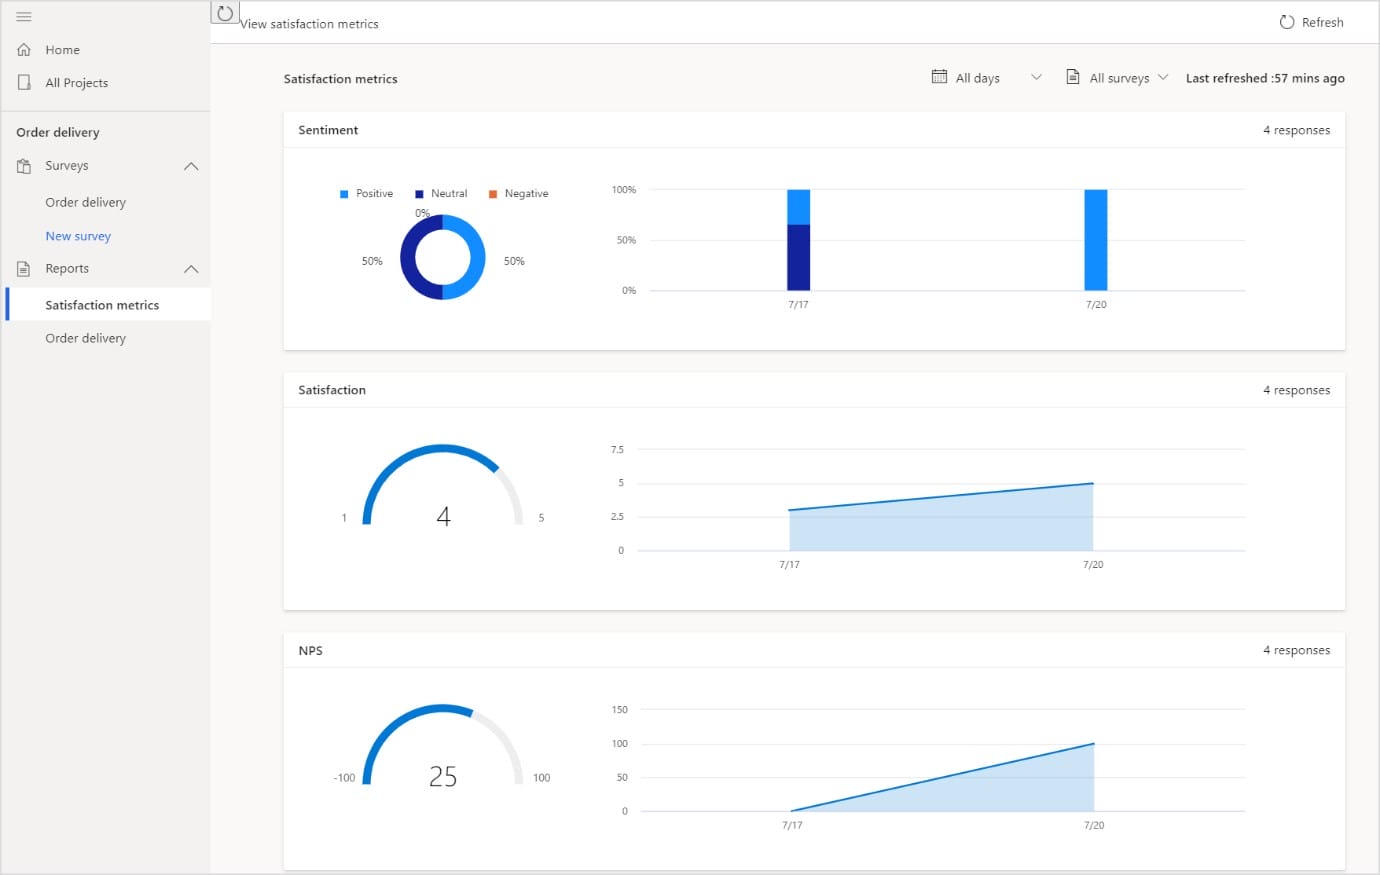The image size is (1380, 875).
Task: Collapse the Surveys section in the sidebar
Action: [191, 166]
